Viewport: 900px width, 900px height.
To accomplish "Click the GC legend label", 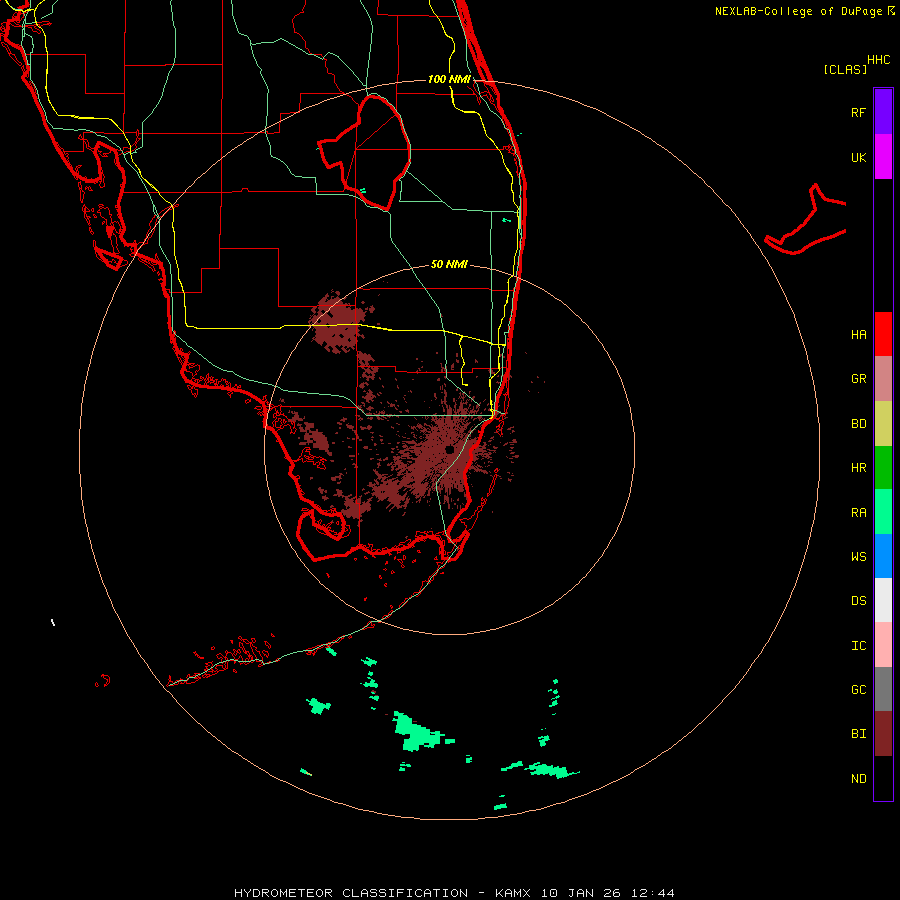I will tap(858, 690).
